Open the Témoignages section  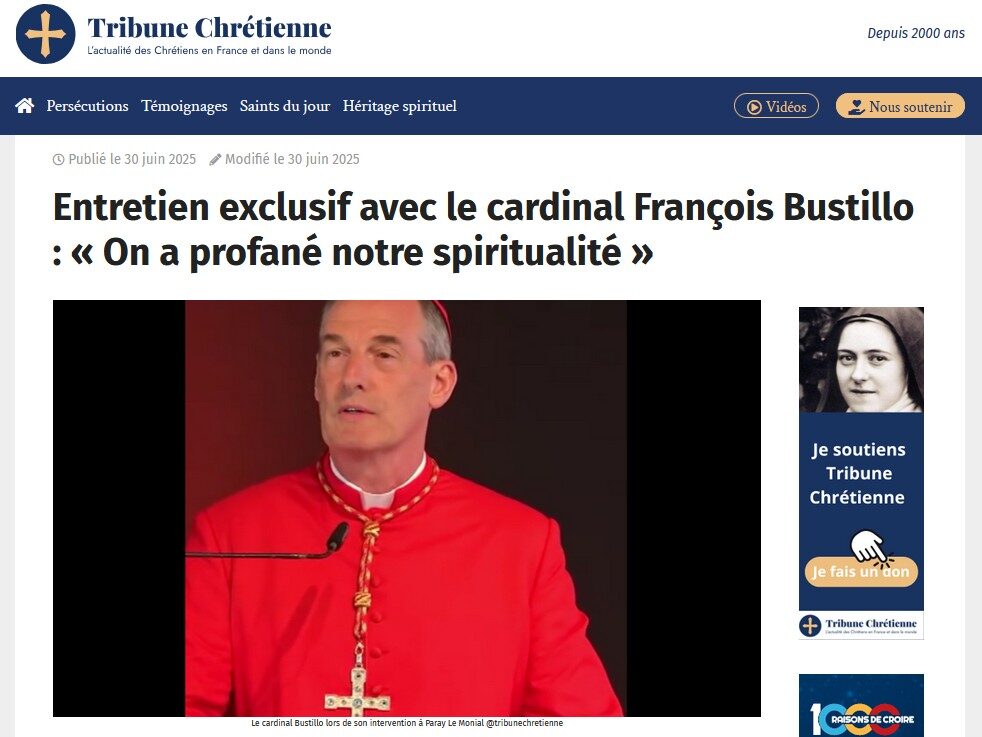[x=184, y=106]
